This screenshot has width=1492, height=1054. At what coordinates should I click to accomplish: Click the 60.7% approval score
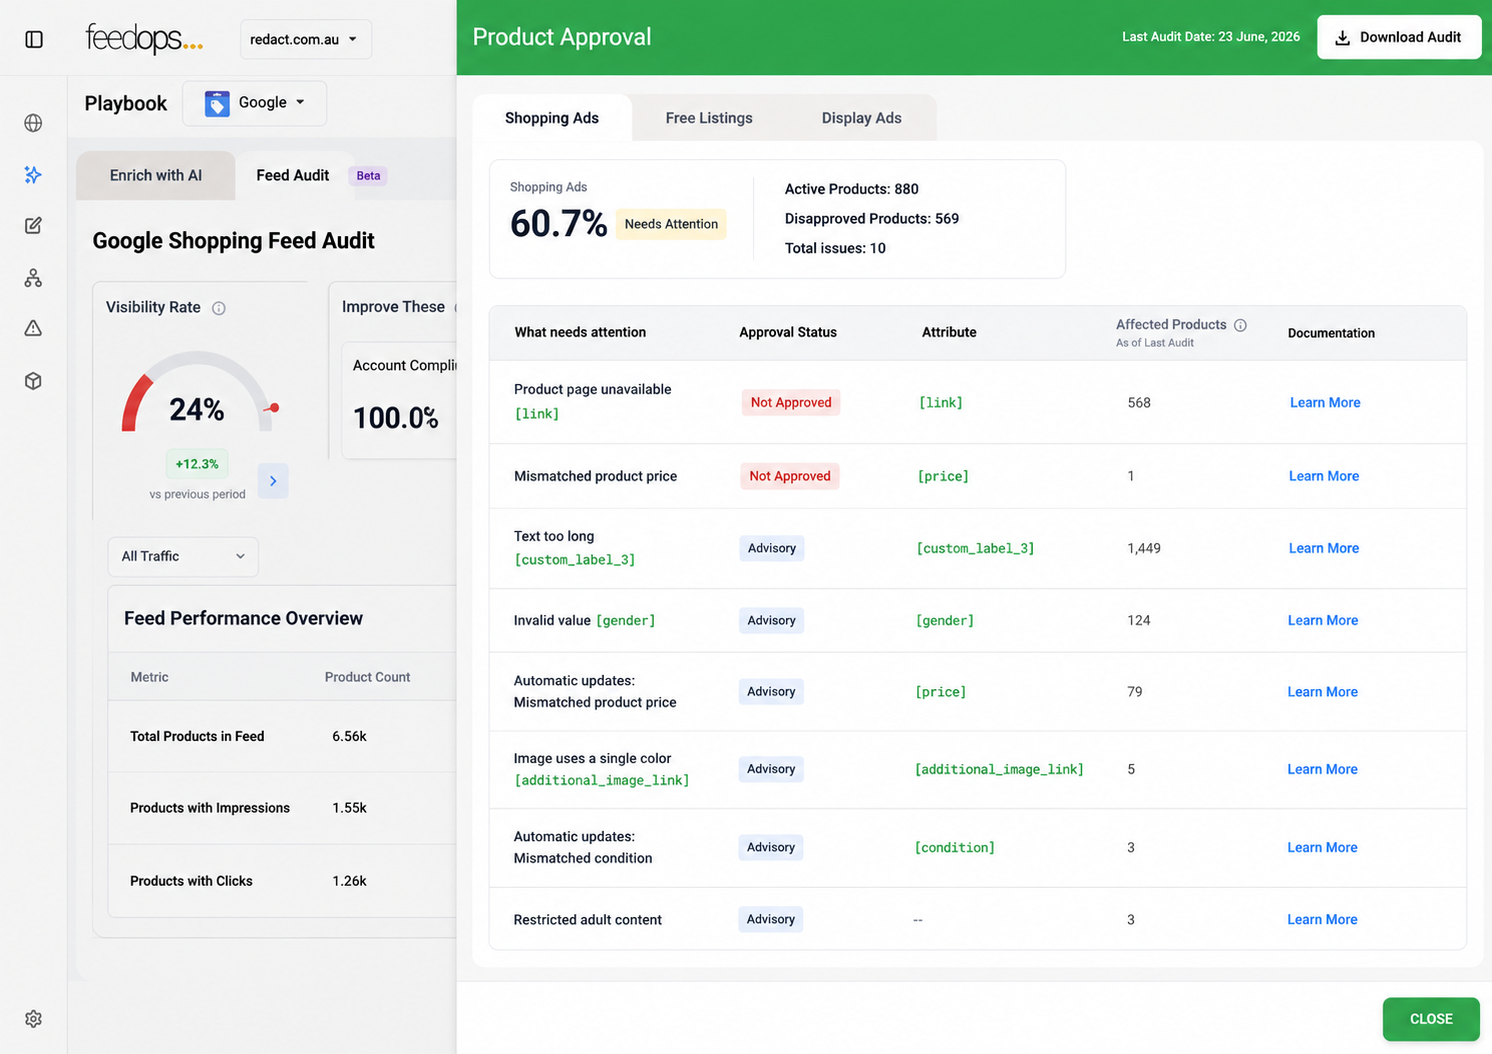[558, 224]
